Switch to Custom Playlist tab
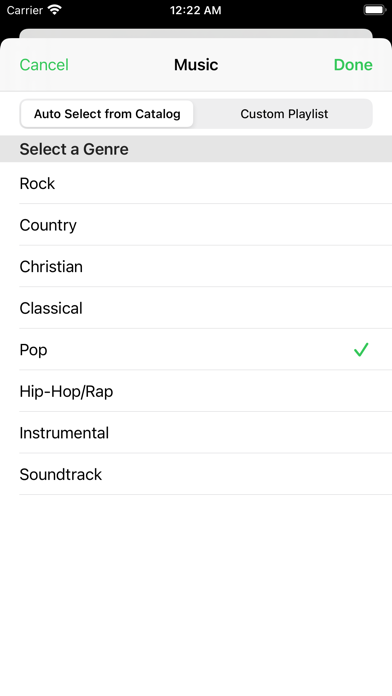Image resolution: width=392 pixels, height=696 pixels. point(284,114)
